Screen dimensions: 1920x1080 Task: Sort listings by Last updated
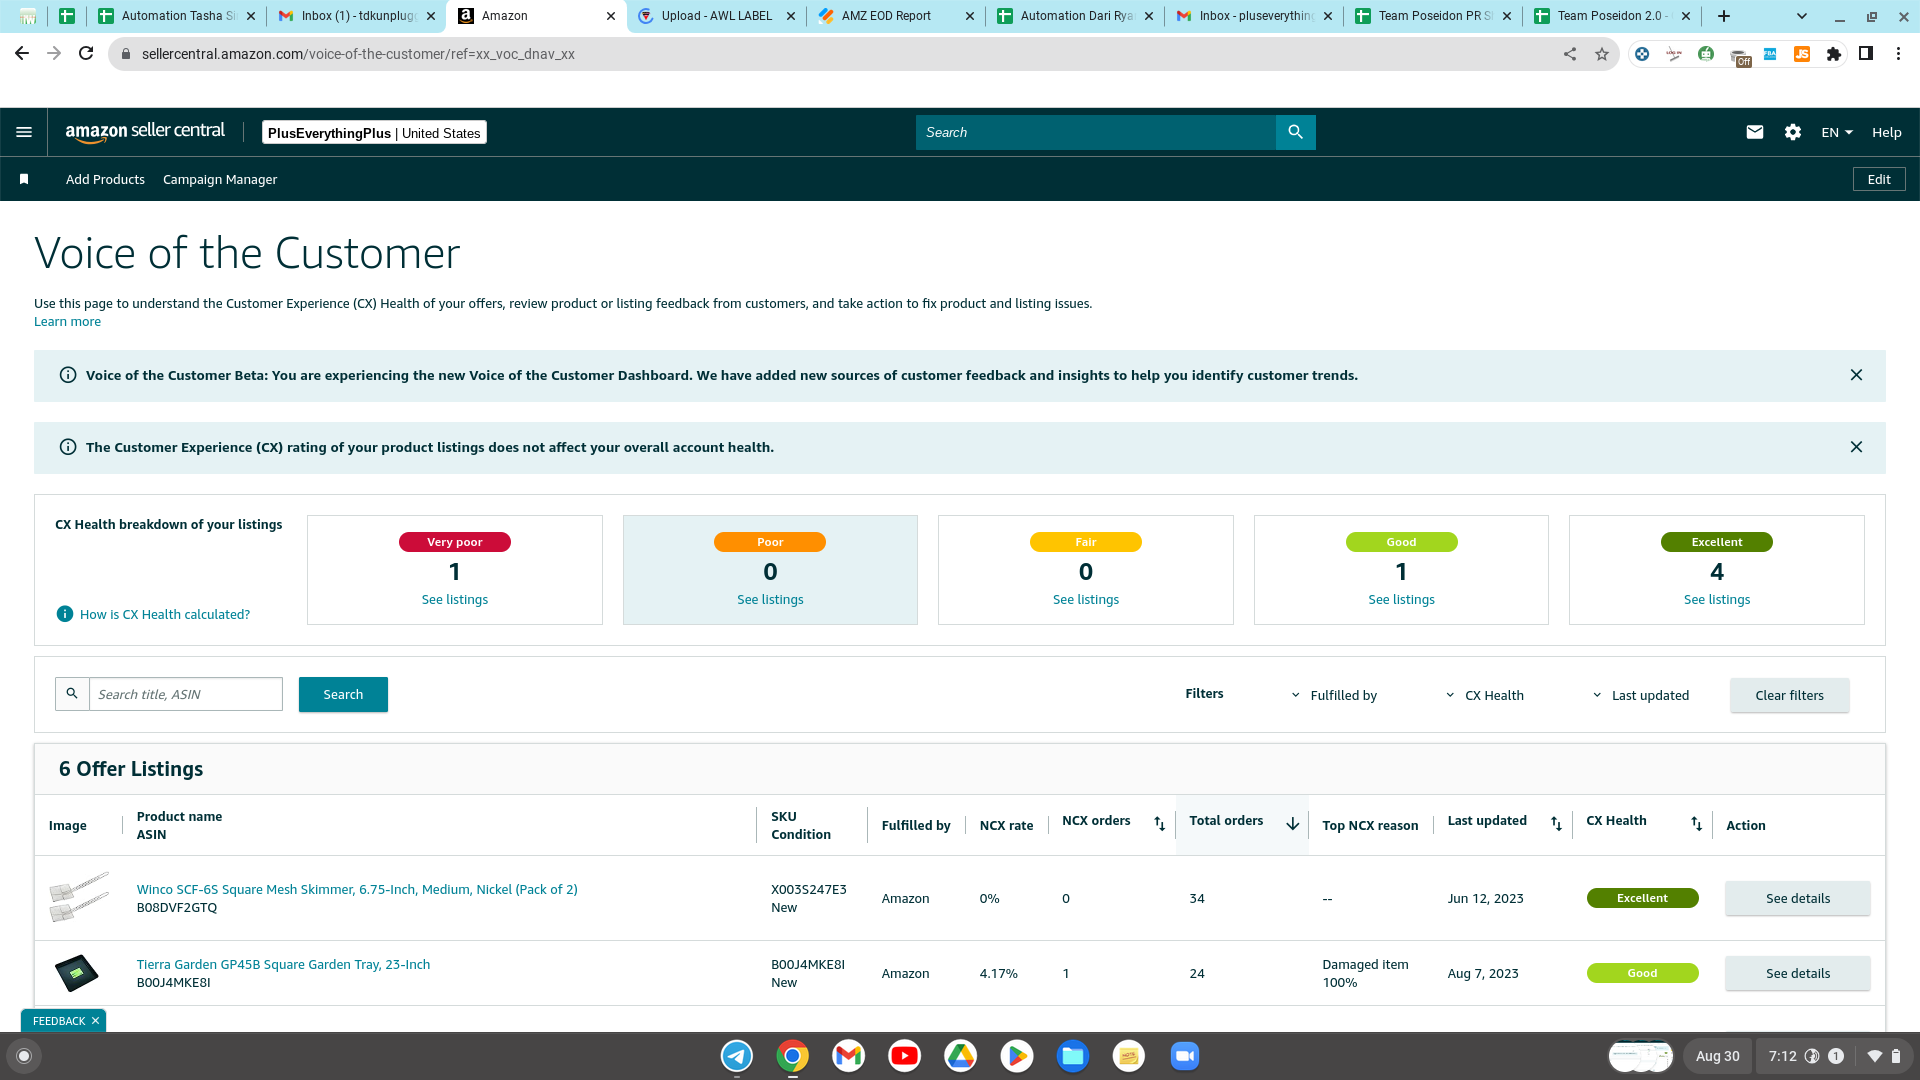(1556, 823)
